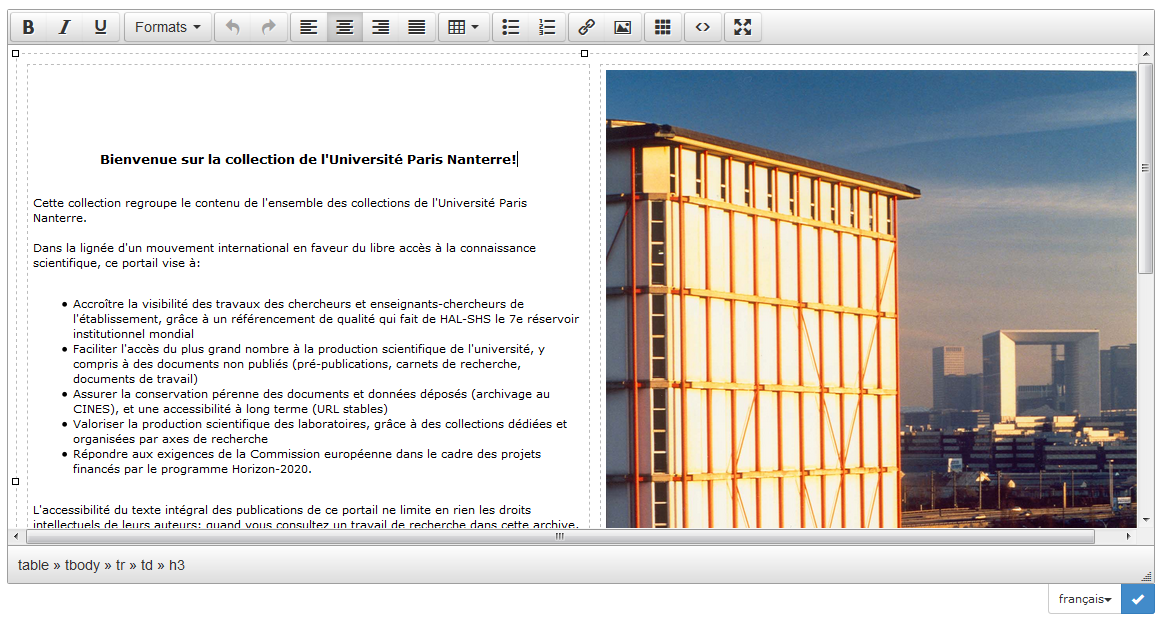Click the editor resize handle corner
Screen dimensions: 1162x620
[x=1147, y=576]
